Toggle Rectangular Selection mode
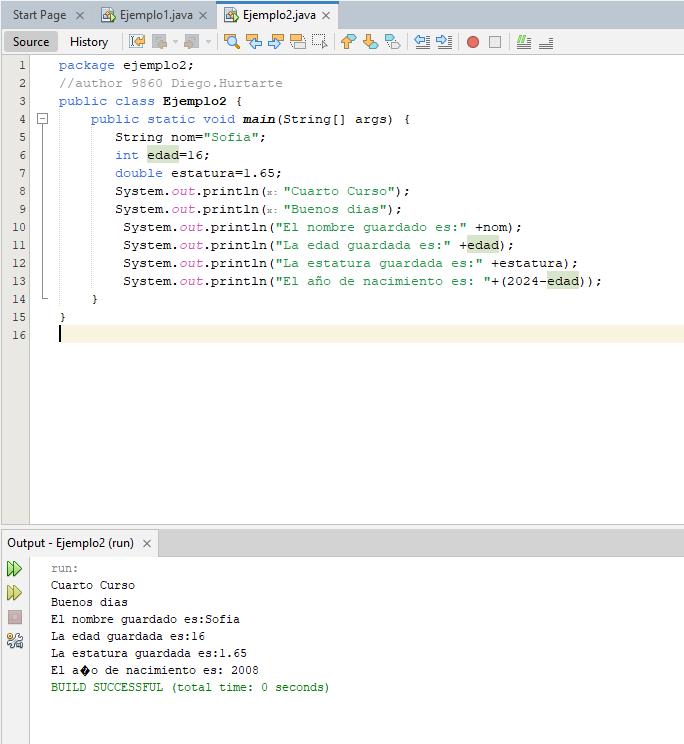684x744 pixels. click(320, 42)
